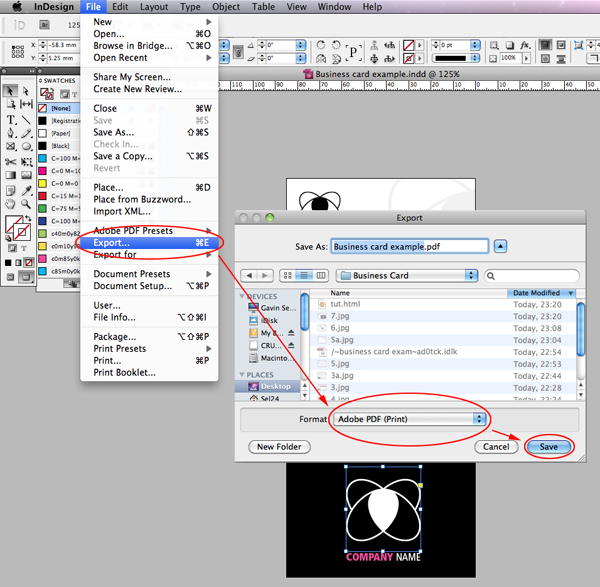Pick the Pen tool
Image resolution: width=600 pixels, height=587 pixels.
click(10, 133)
